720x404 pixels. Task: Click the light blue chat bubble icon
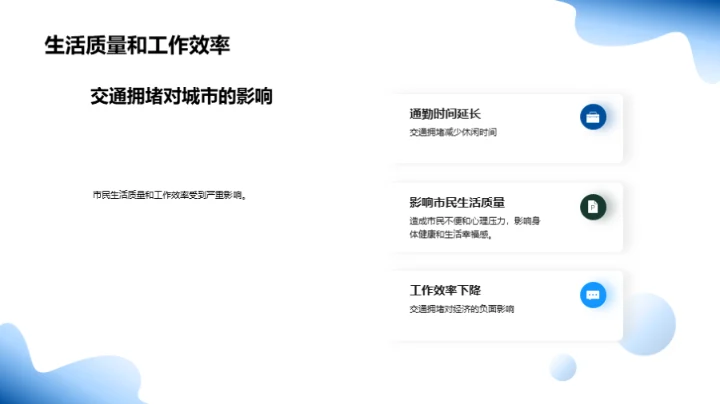pos(593,294)
